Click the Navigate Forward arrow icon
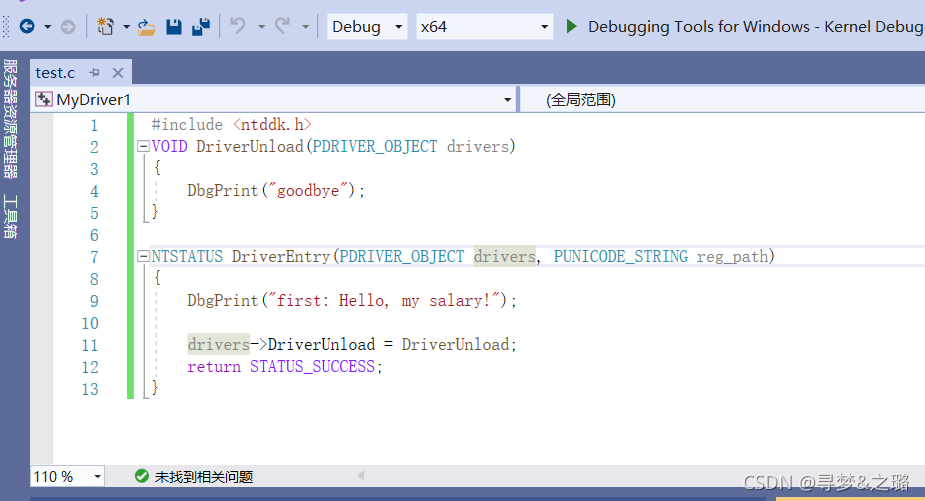 [x=68, y=27]
